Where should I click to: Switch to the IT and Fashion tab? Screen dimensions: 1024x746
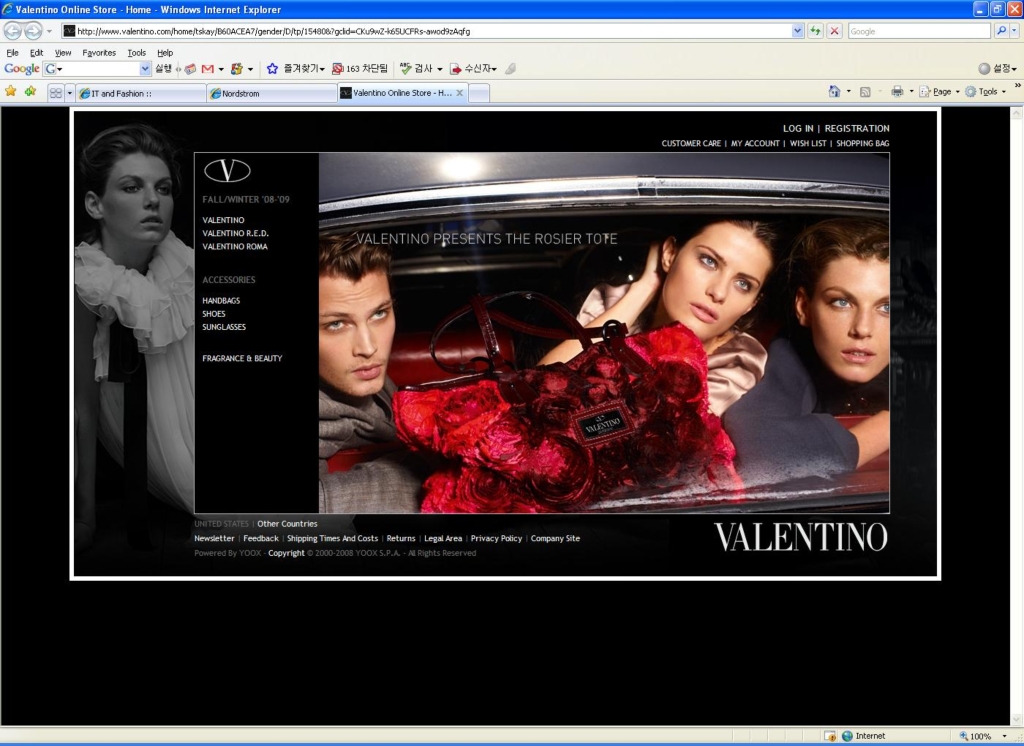coord(141,93)
